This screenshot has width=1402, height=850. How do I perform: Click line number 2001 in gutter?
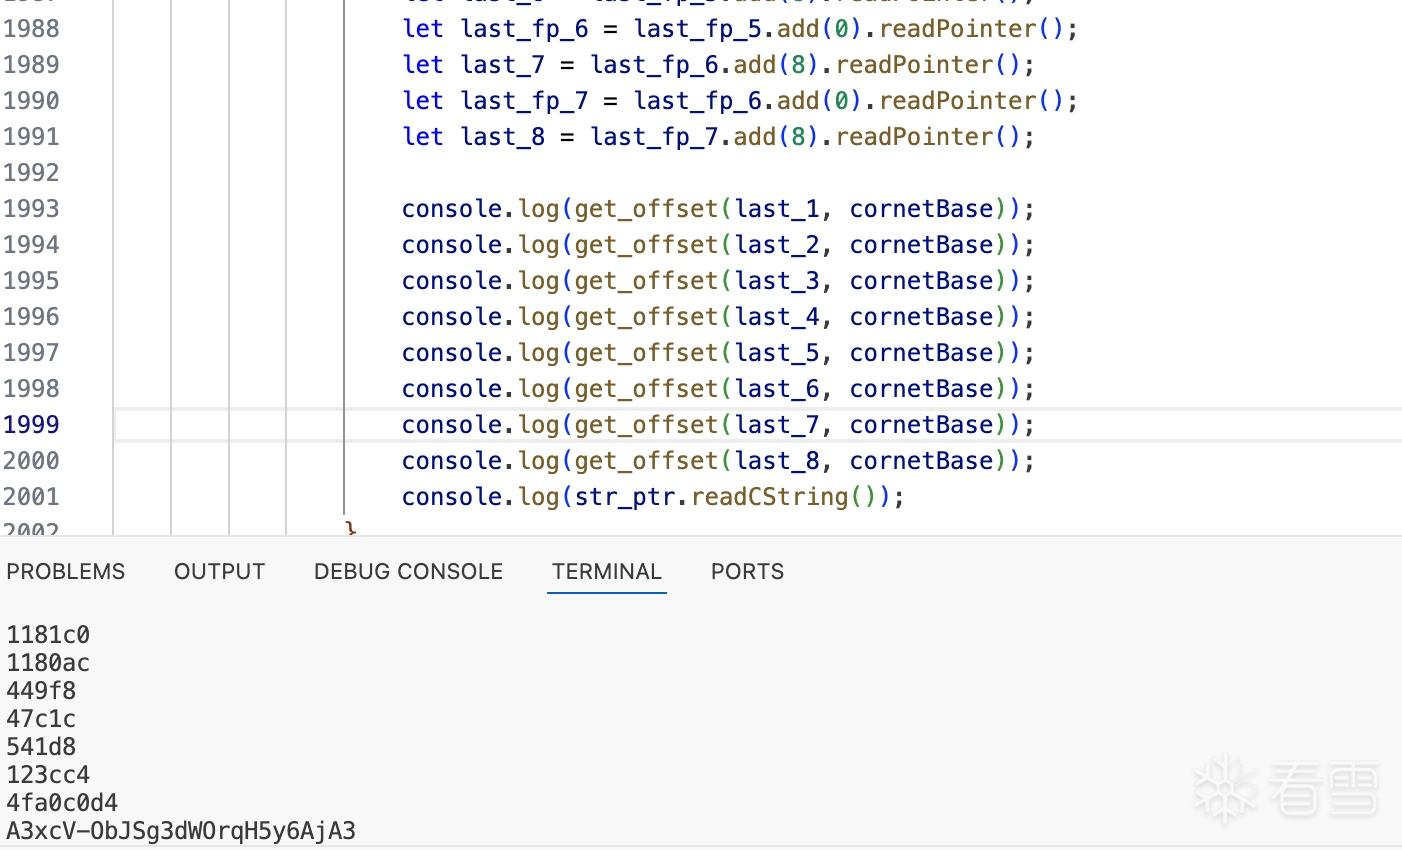click(x=31, y=497)
